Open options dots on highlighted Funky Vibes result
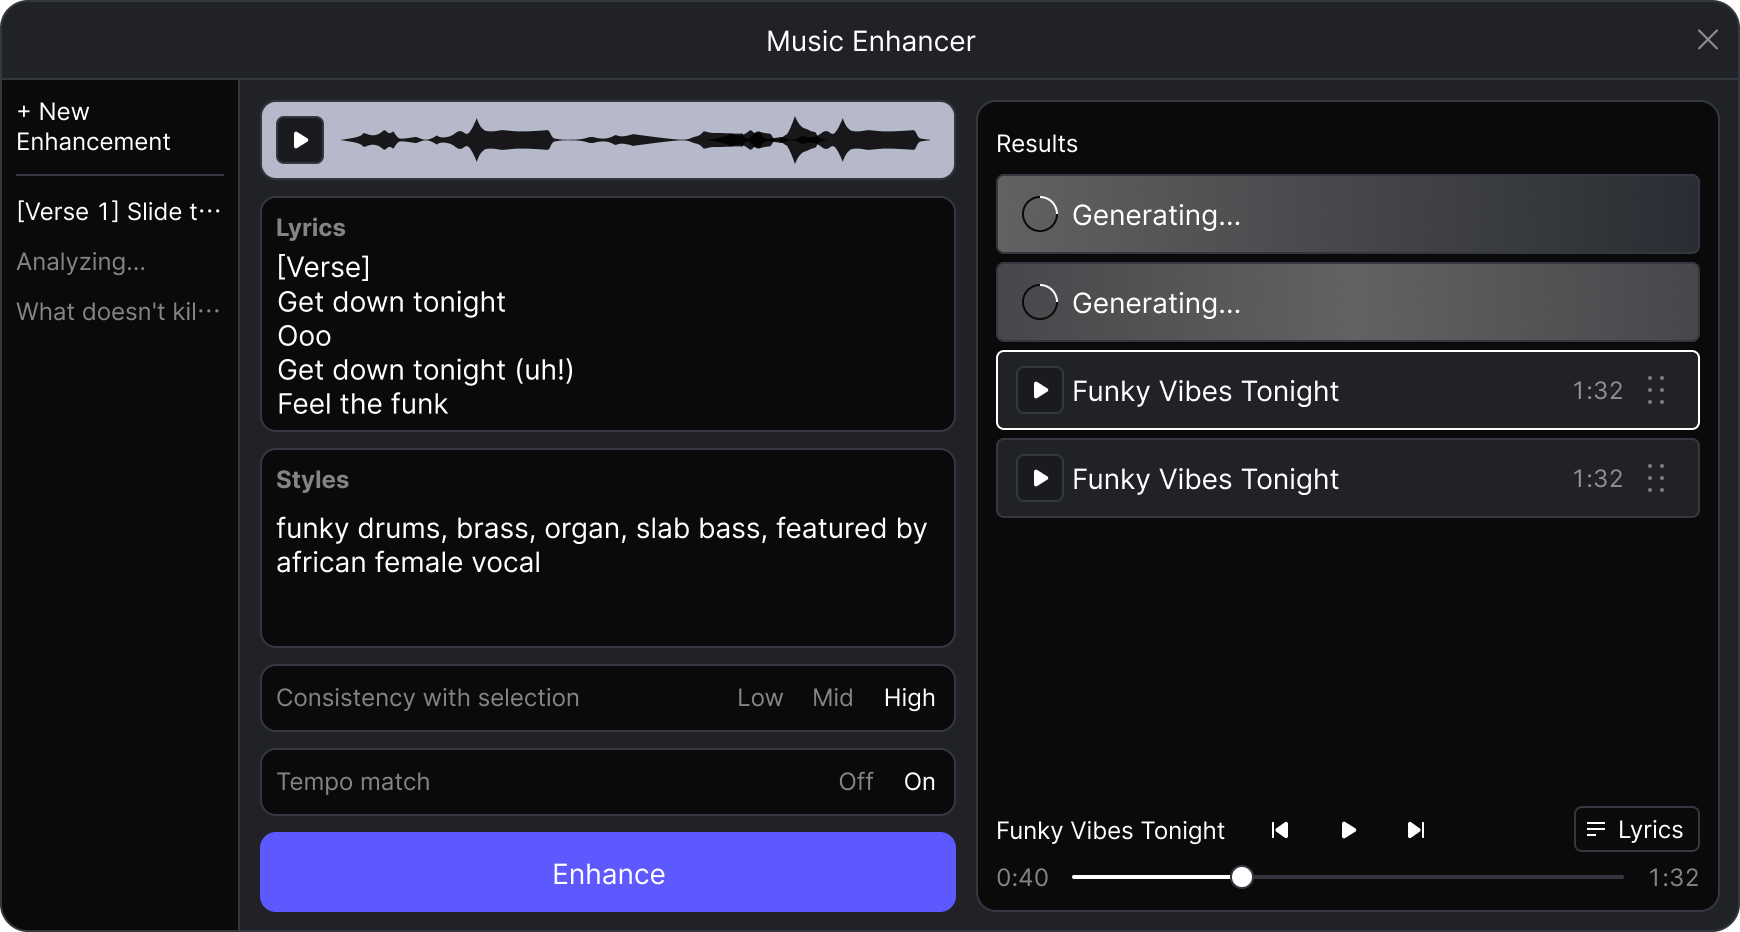The height and width of the screenshot is (932, 1740). tap(1656, 390)
